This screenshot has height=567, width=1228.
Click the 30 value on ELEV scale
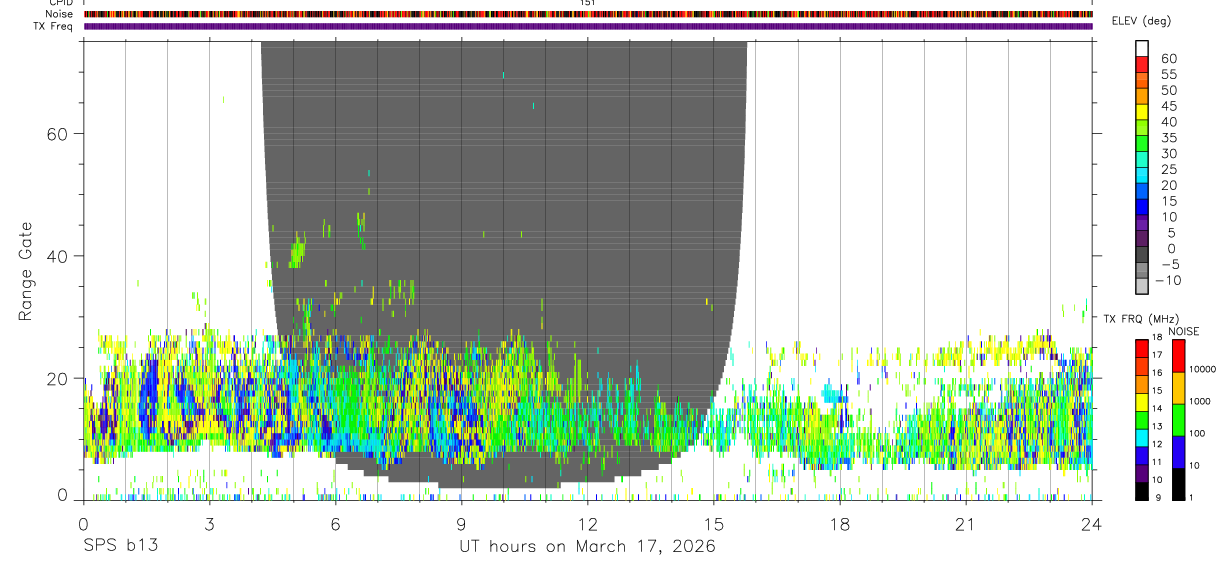click(1168, 154)
